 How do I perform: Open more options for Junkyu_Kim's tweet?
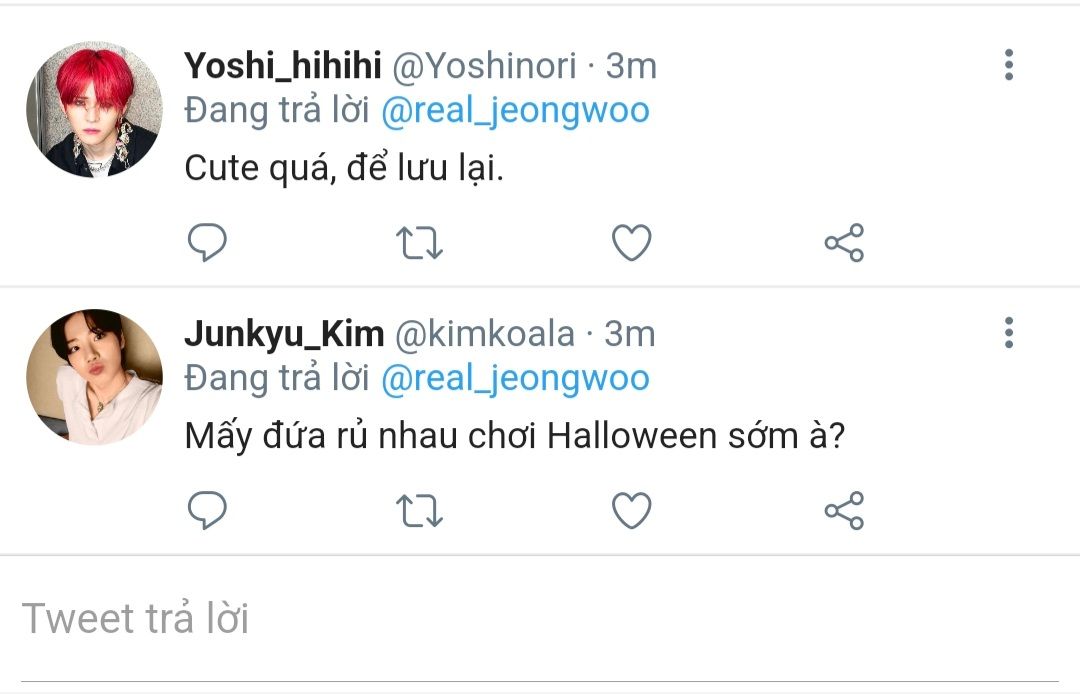[x=1008, y=333]
